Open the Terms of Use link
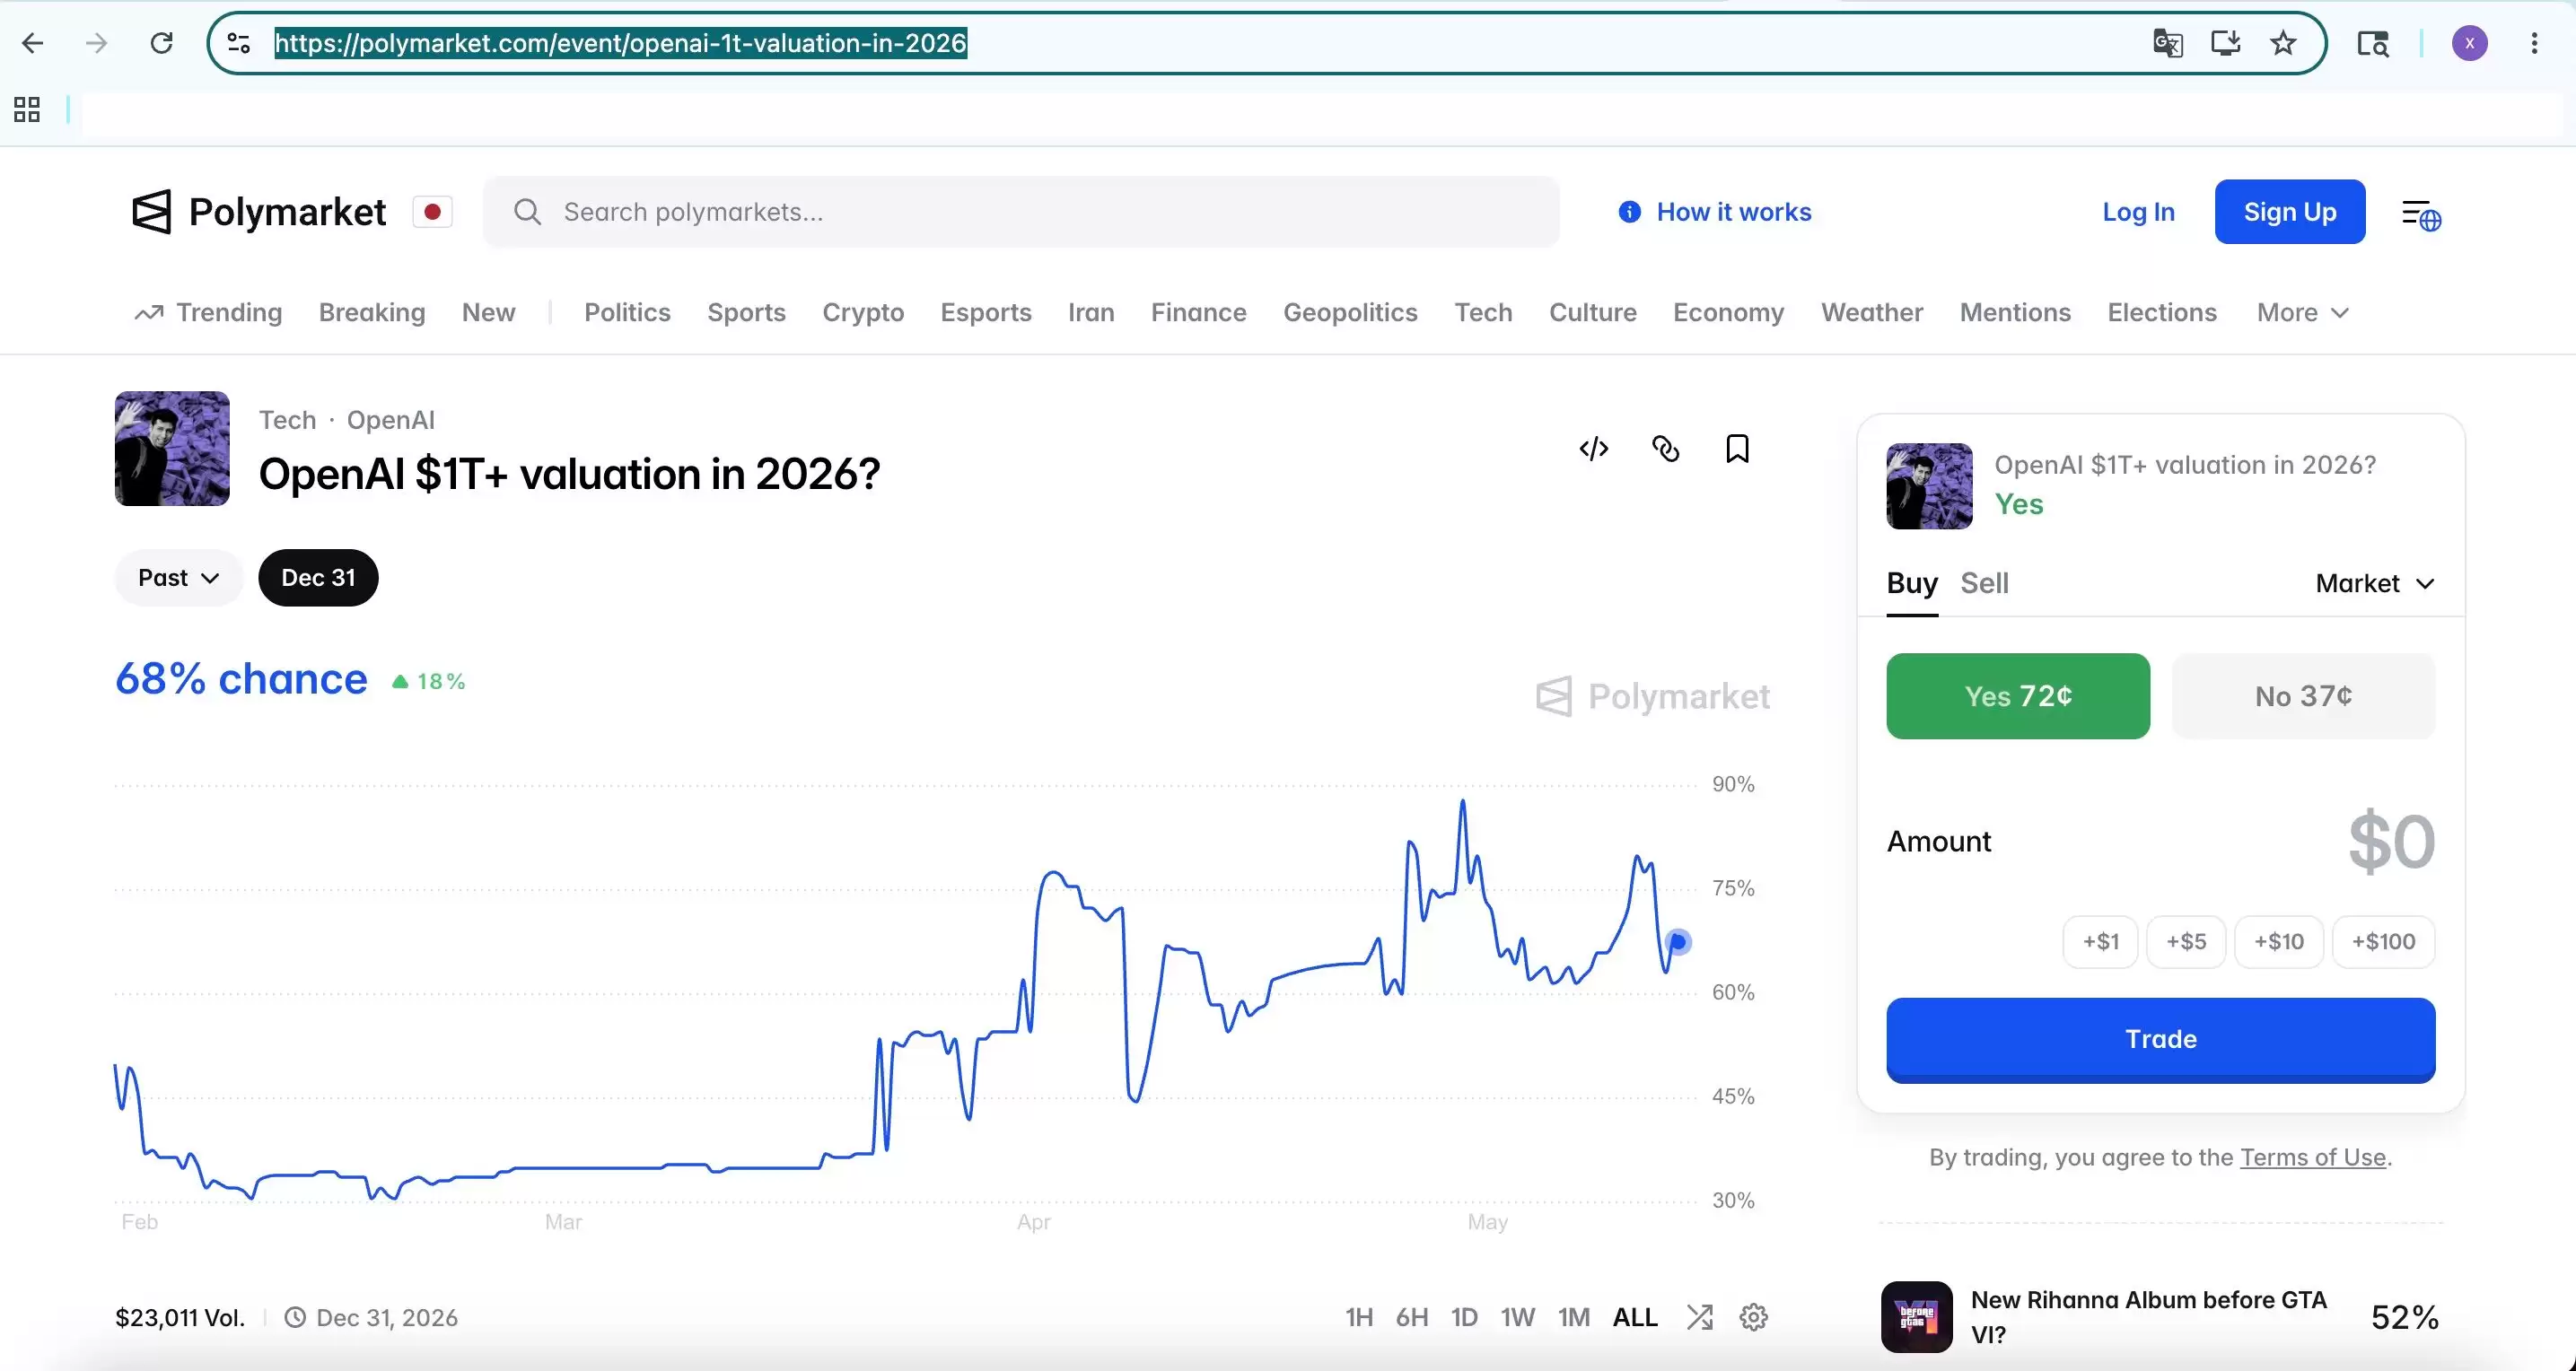 pos(2312,1157)
